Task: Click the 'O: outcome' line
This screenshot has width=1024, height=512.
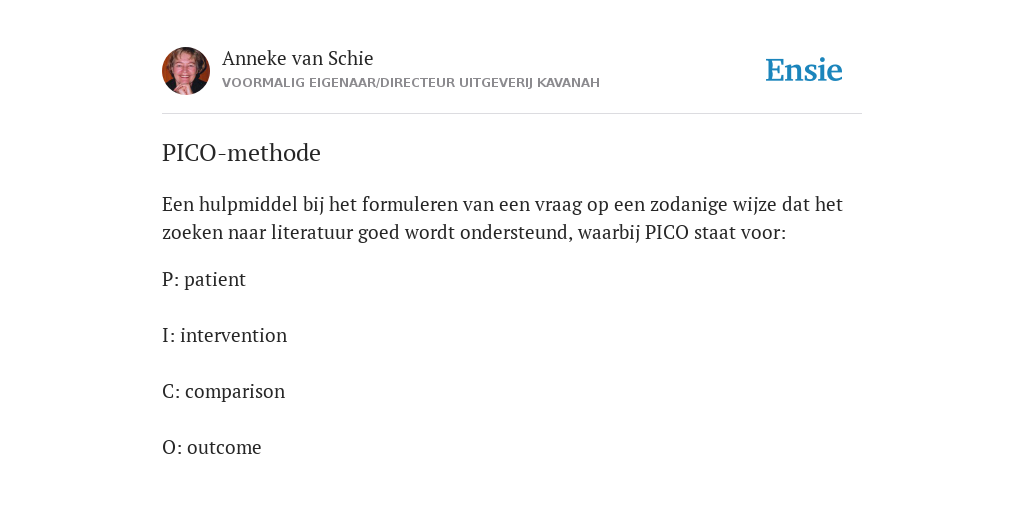Action: [212, 447]
